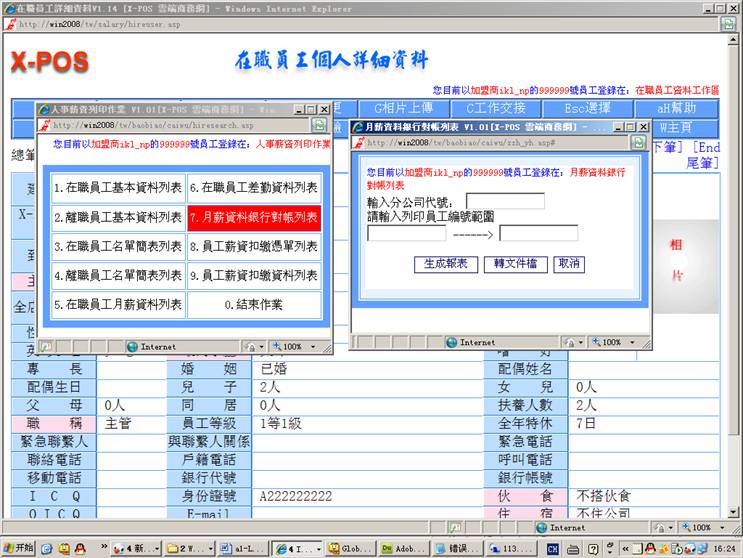The height and width of the screenshot is (558, 743).
Task: Click the 取消 button
Action: tap(568, 264)
